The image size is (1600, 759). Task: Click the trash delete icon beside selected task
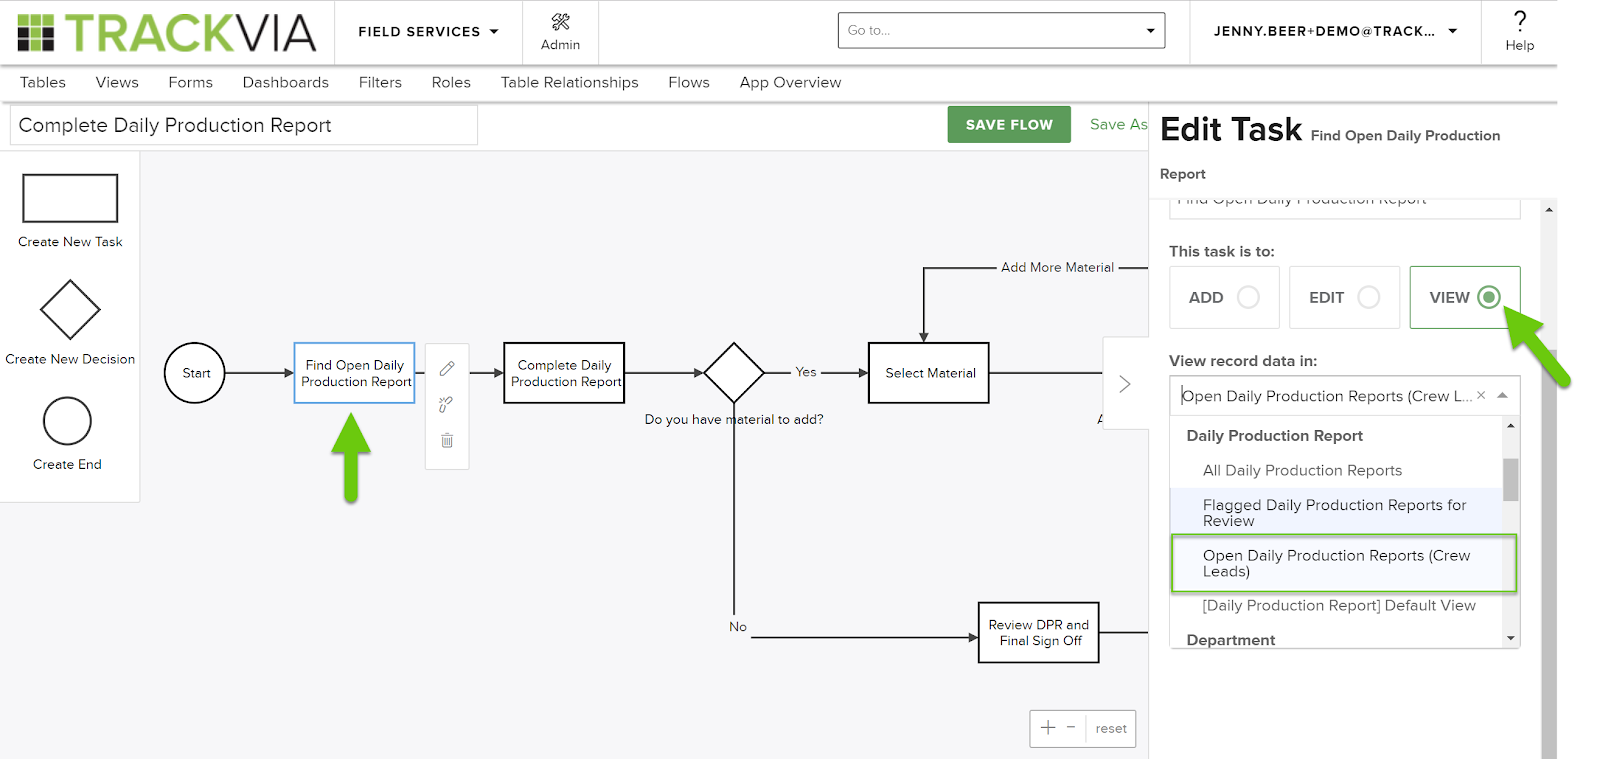click(447, 440)
